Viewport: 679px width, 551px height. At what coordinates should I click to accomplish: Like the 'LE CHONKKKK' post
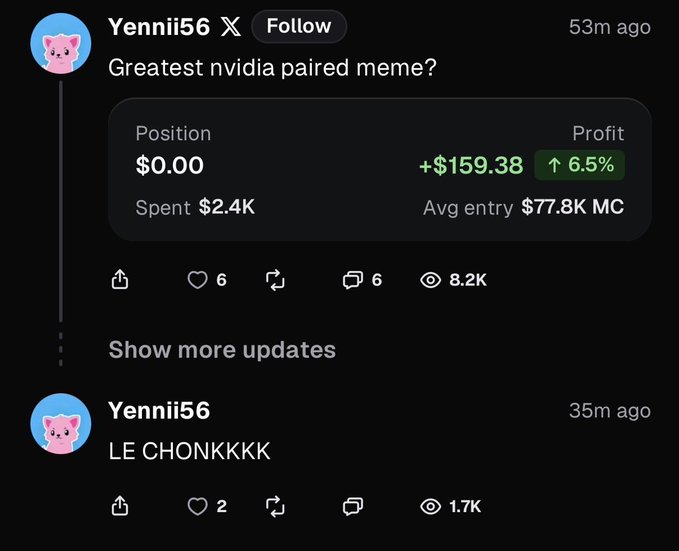[197, 506]
